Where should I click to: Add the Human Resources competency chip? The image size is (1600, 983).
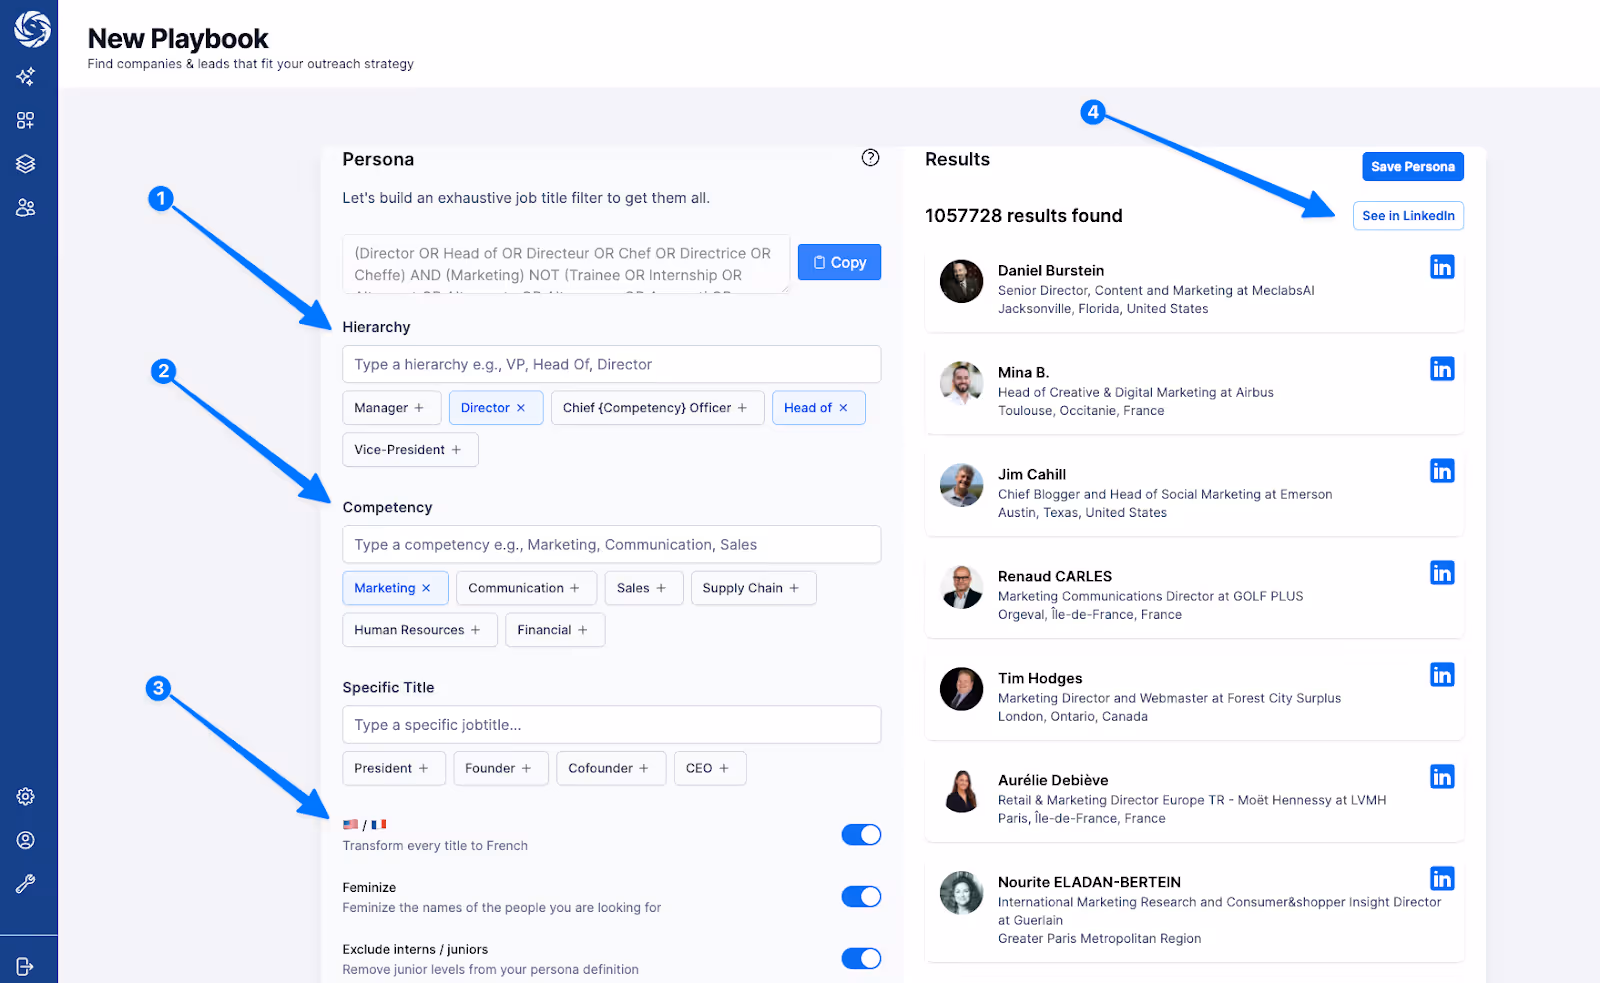pyautogui.click(x=419, y=630)
